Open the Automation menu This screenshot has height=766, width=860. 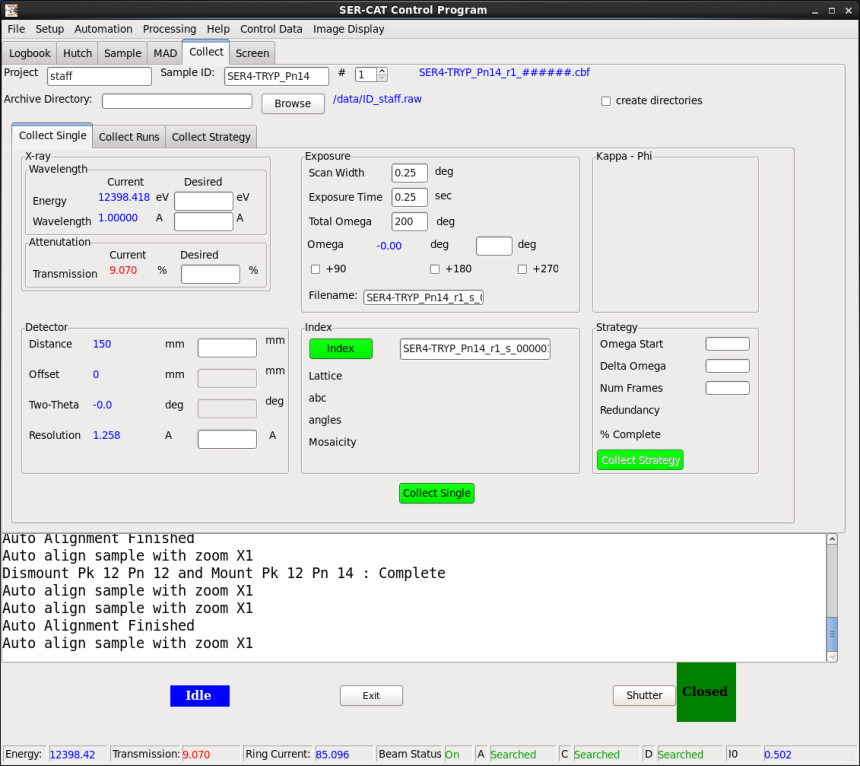pos(103,29)
